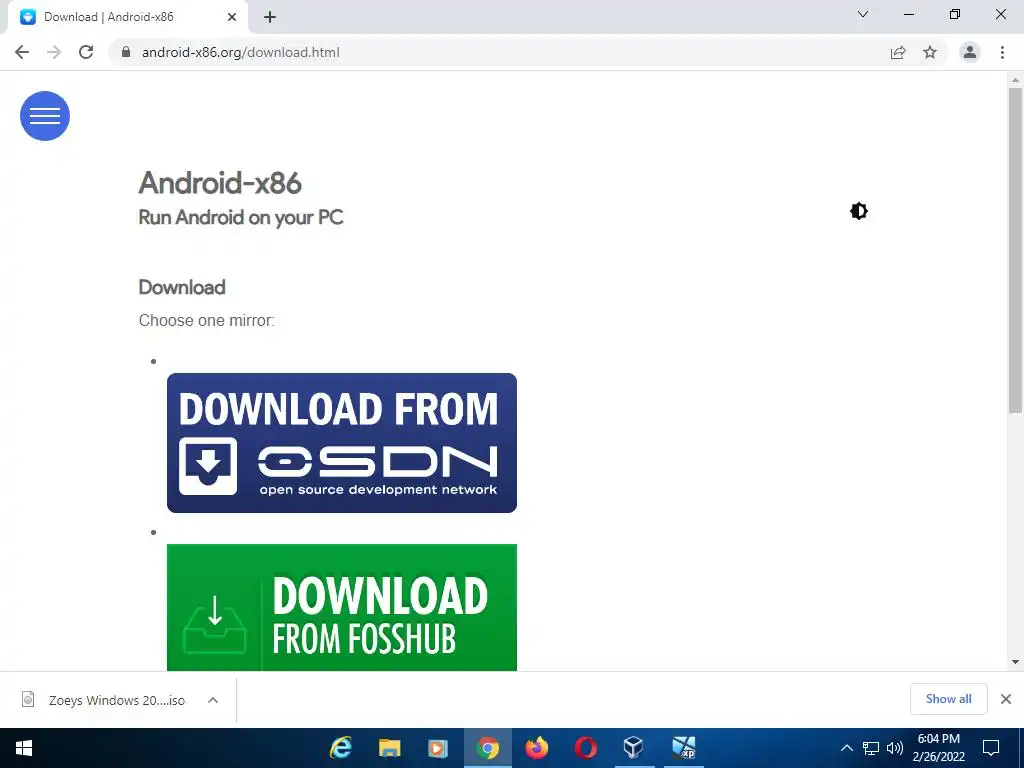Click the "Choose one mirror:" text
The height and width of the screenshot is (768, 1024).
(206, 321)
